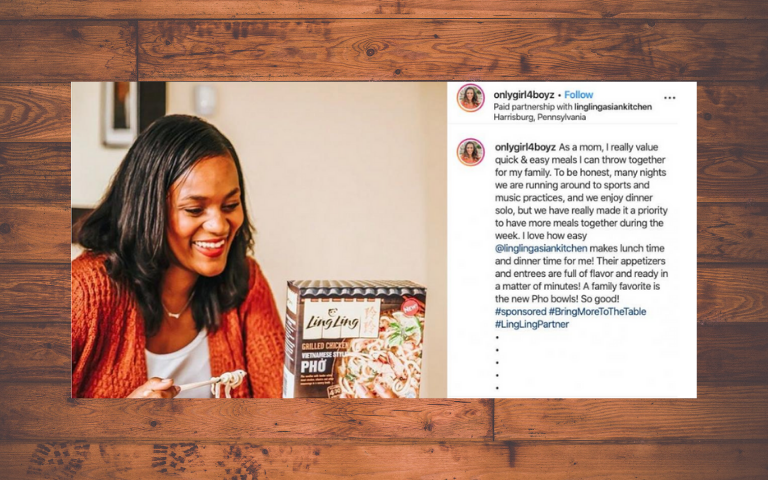Open the @linglingasiankitchen mention in caption
This screenshot has width=768, height=480.
(541, 248)
